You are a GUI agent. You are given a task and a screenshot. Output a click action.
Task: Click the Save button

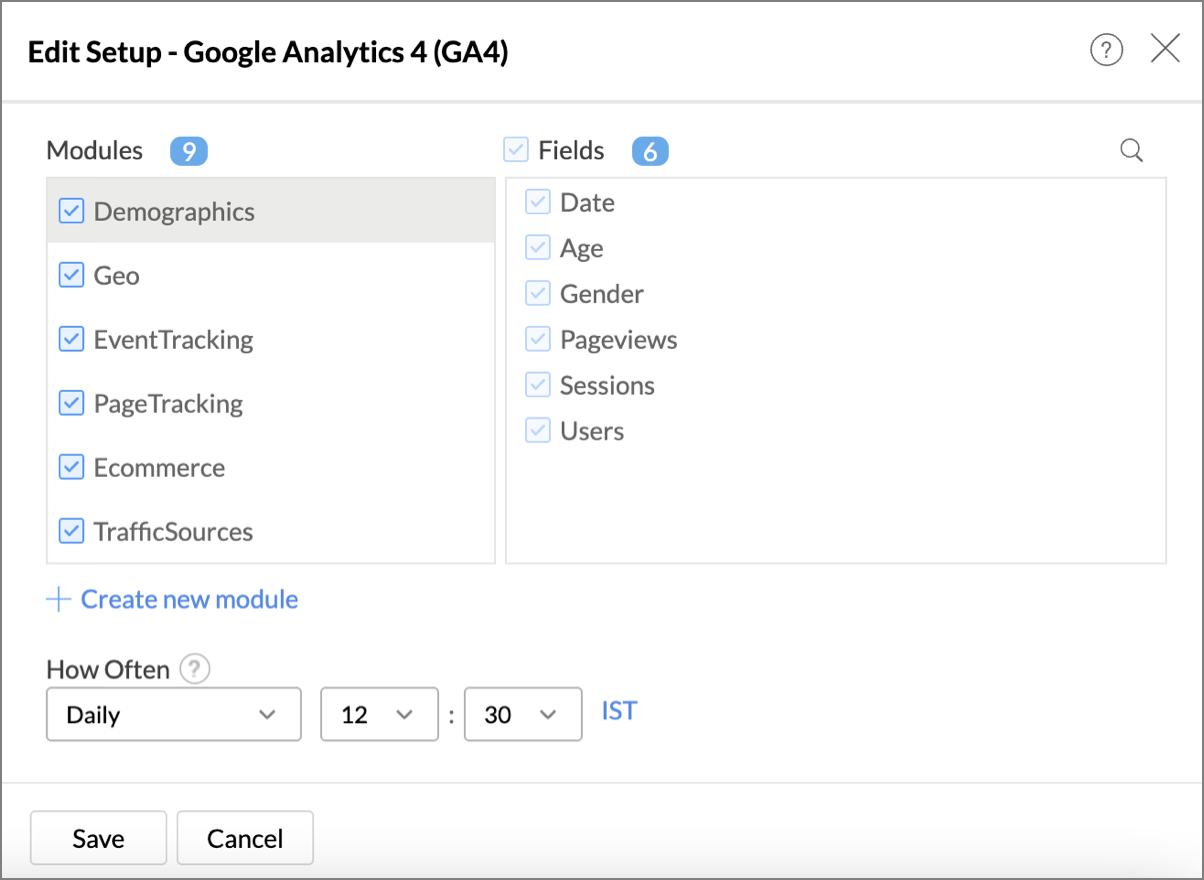click(98, 838)
